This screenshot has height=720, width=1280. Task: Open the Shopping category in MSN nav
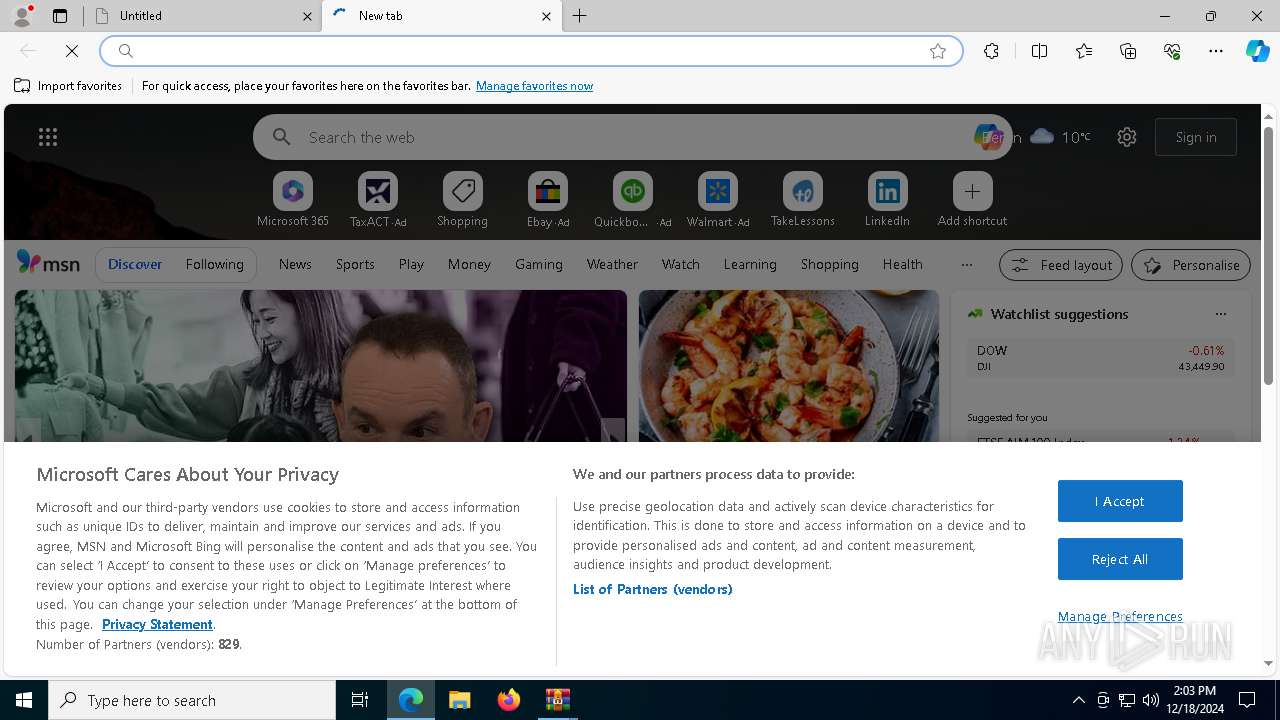point(830,264)
